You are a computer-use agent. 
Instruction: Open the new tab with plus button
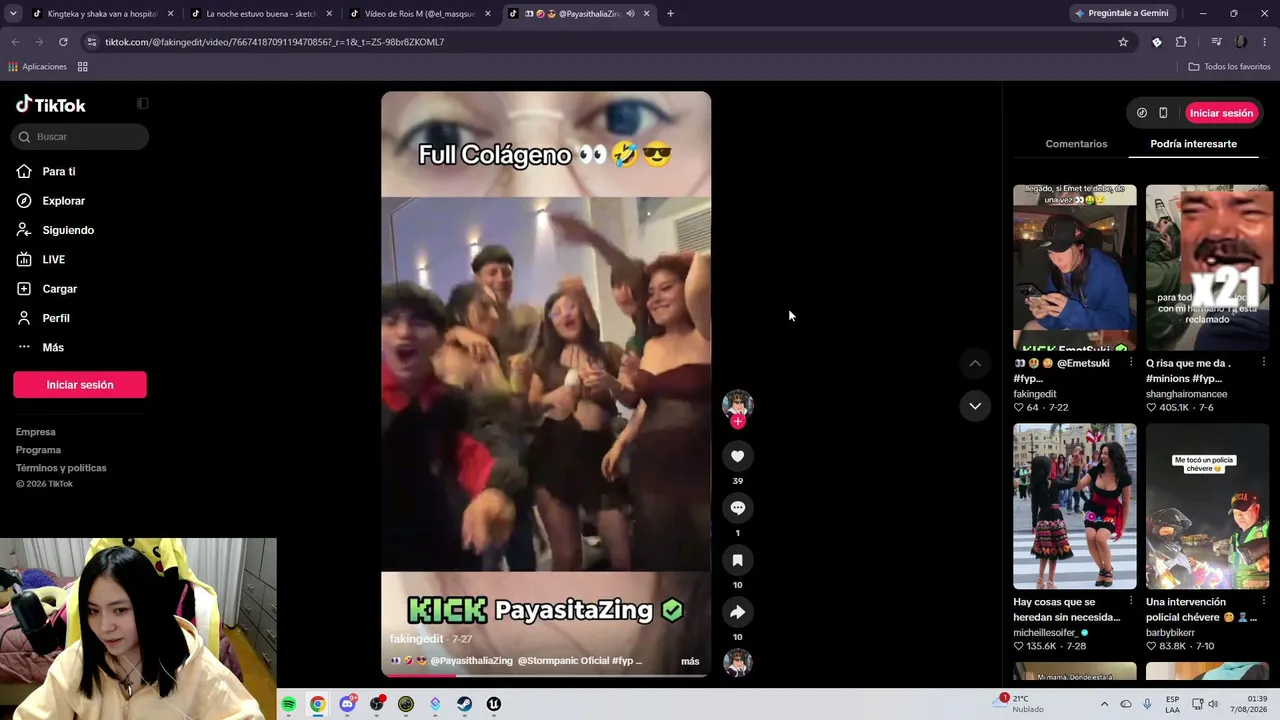[x=670, y=13]
